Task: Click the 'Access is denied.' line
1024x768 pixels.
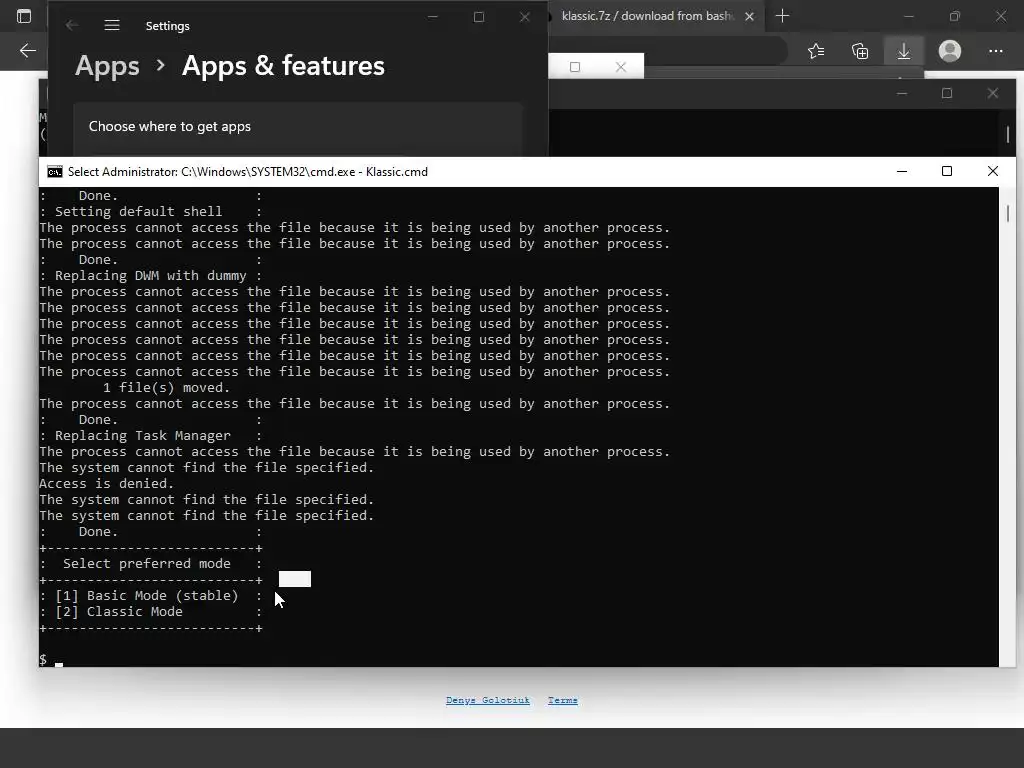Action: (106, 484)
